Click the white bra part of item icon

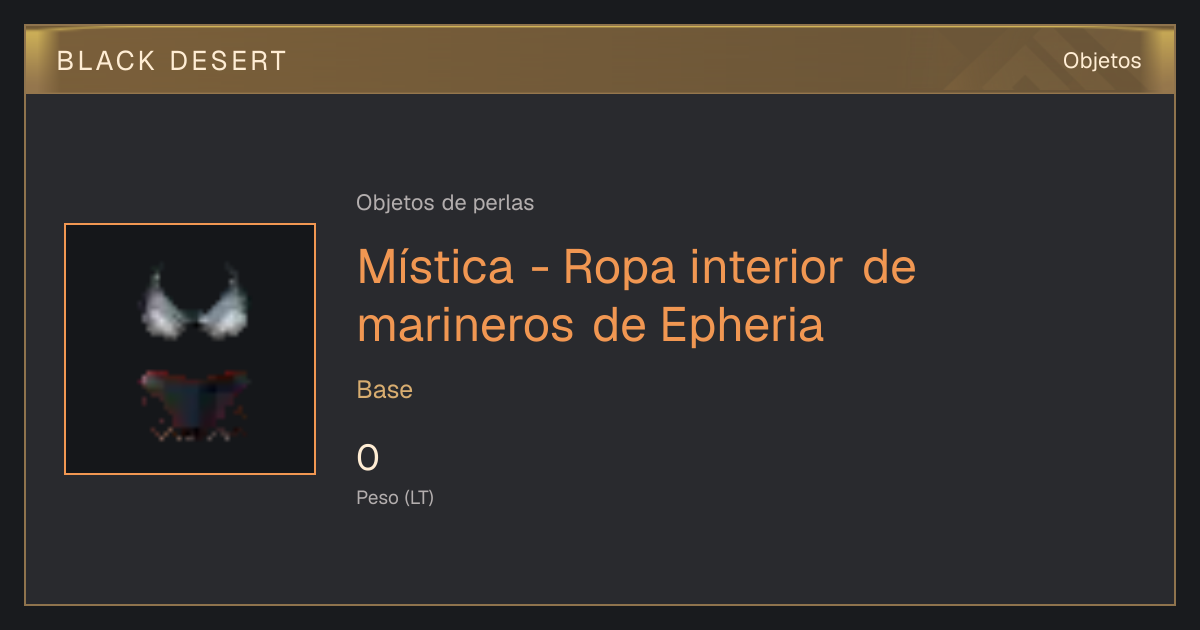(x=194, y=303)
